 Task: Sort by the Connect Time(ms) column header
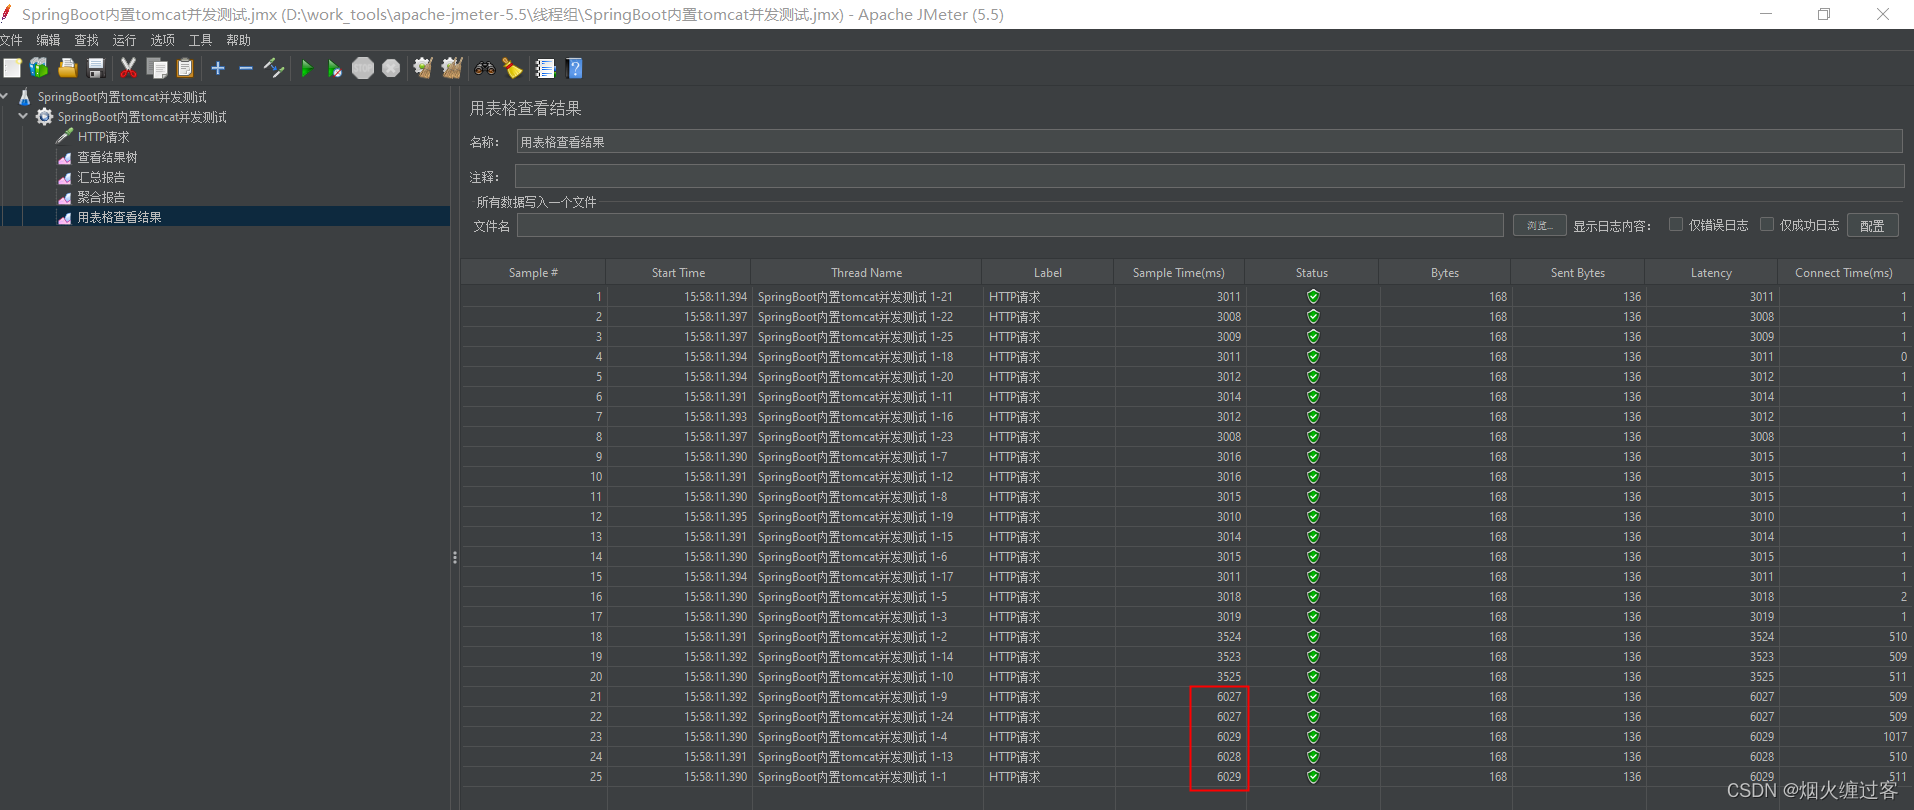pos(1844,273)
